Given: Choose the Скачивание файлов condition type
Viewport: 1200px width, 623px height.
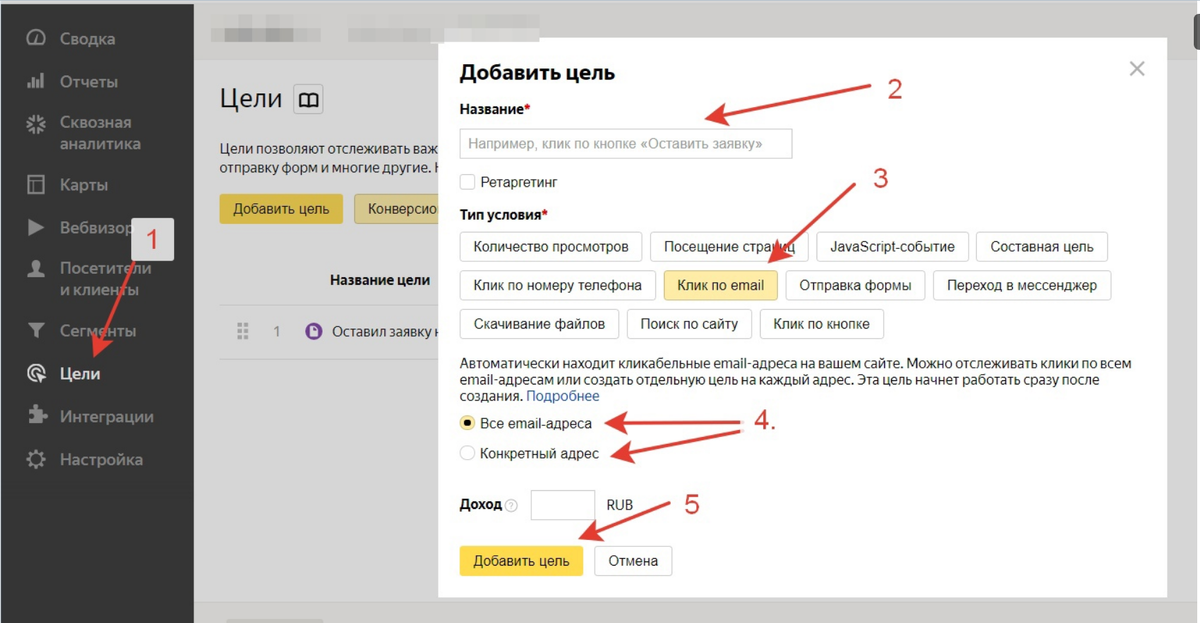Looking at the screenshot, I should click(x=539, y=324).
